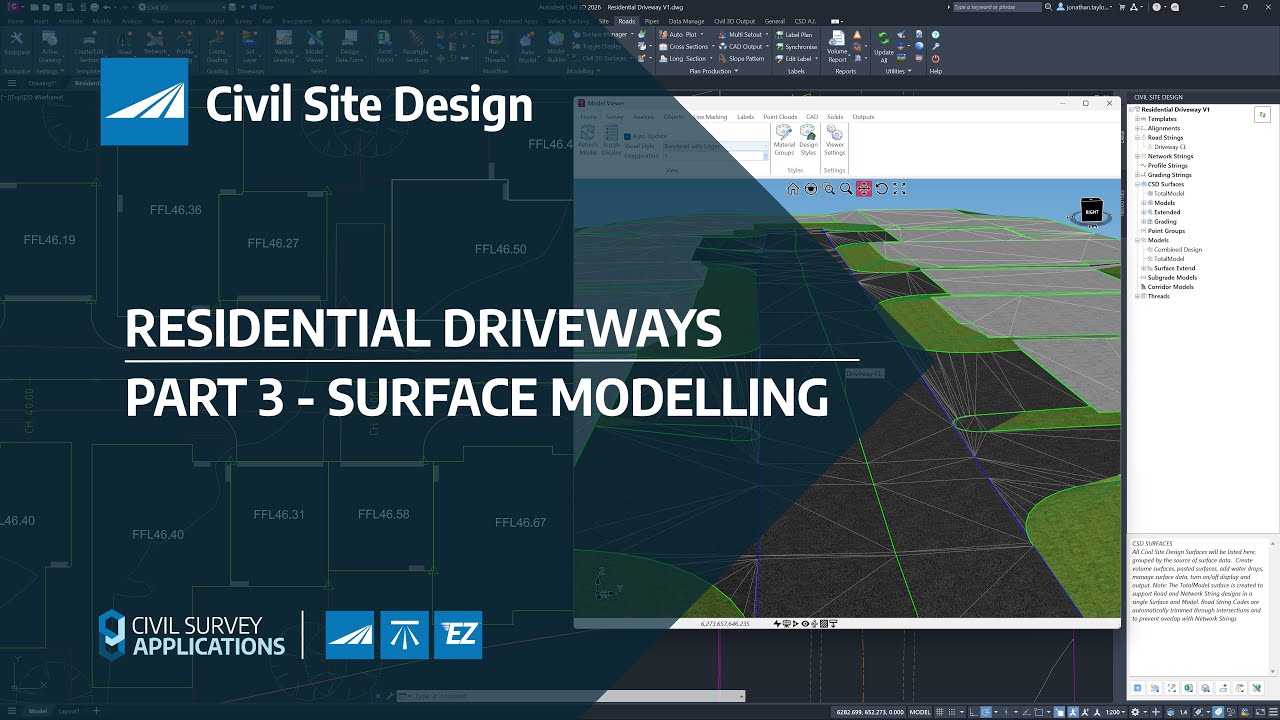Click the Update All button

coord(884,45)
